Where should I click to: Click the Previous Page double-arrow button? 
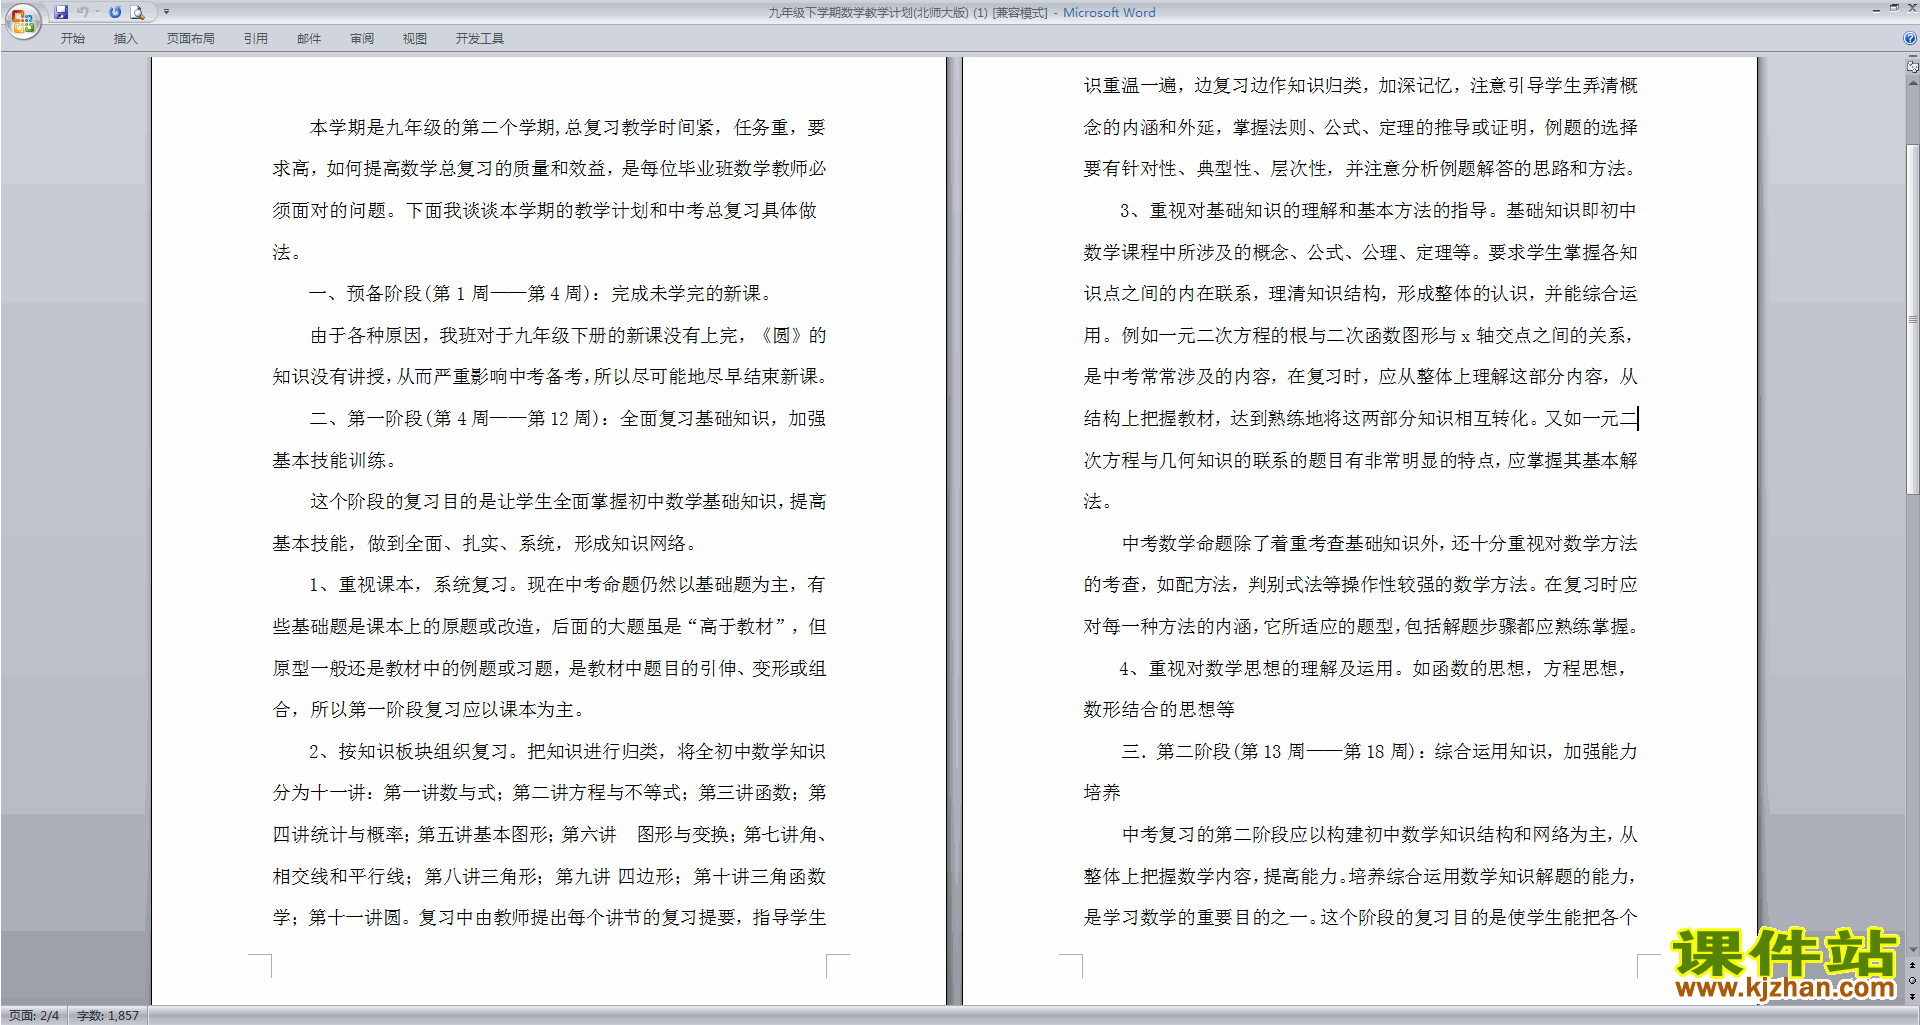pyautogui.click(x=1912, y=966)
